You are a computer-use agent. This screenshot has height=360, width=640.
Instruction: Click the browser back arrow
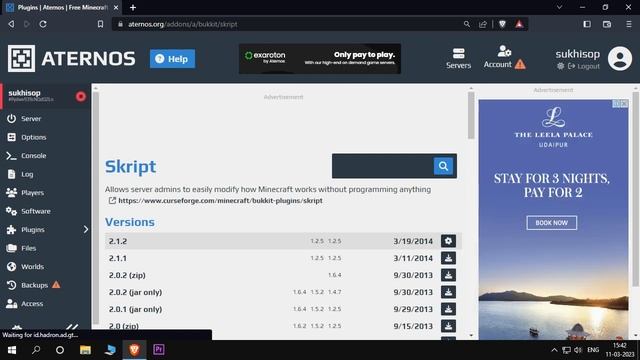point(11,24)
